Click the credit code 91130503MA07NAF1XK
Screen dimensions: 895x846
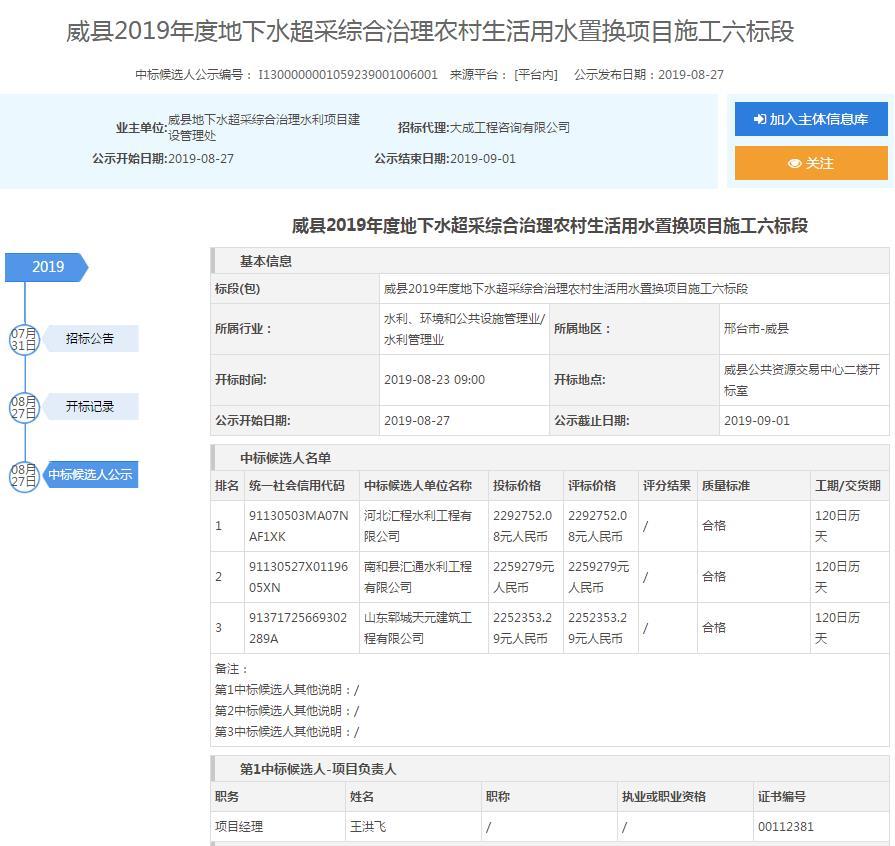coord(298,526)
